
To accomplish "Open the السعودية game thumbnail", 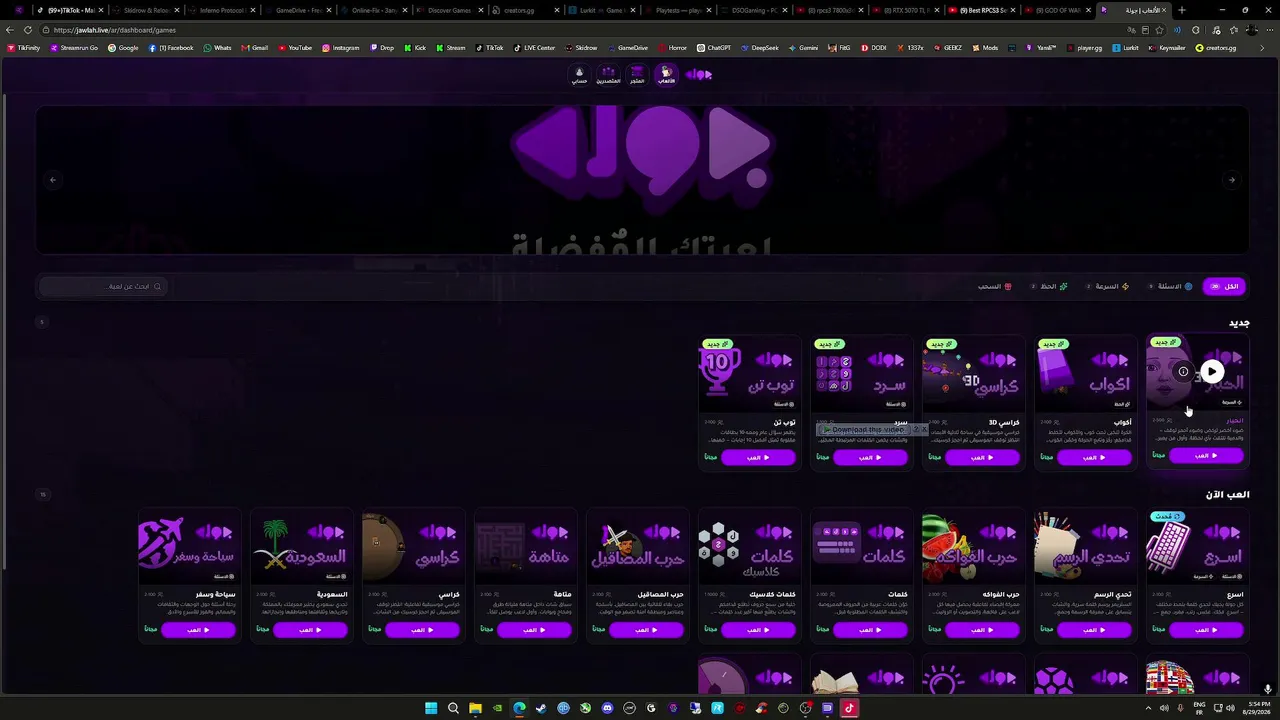I will 301,546.
